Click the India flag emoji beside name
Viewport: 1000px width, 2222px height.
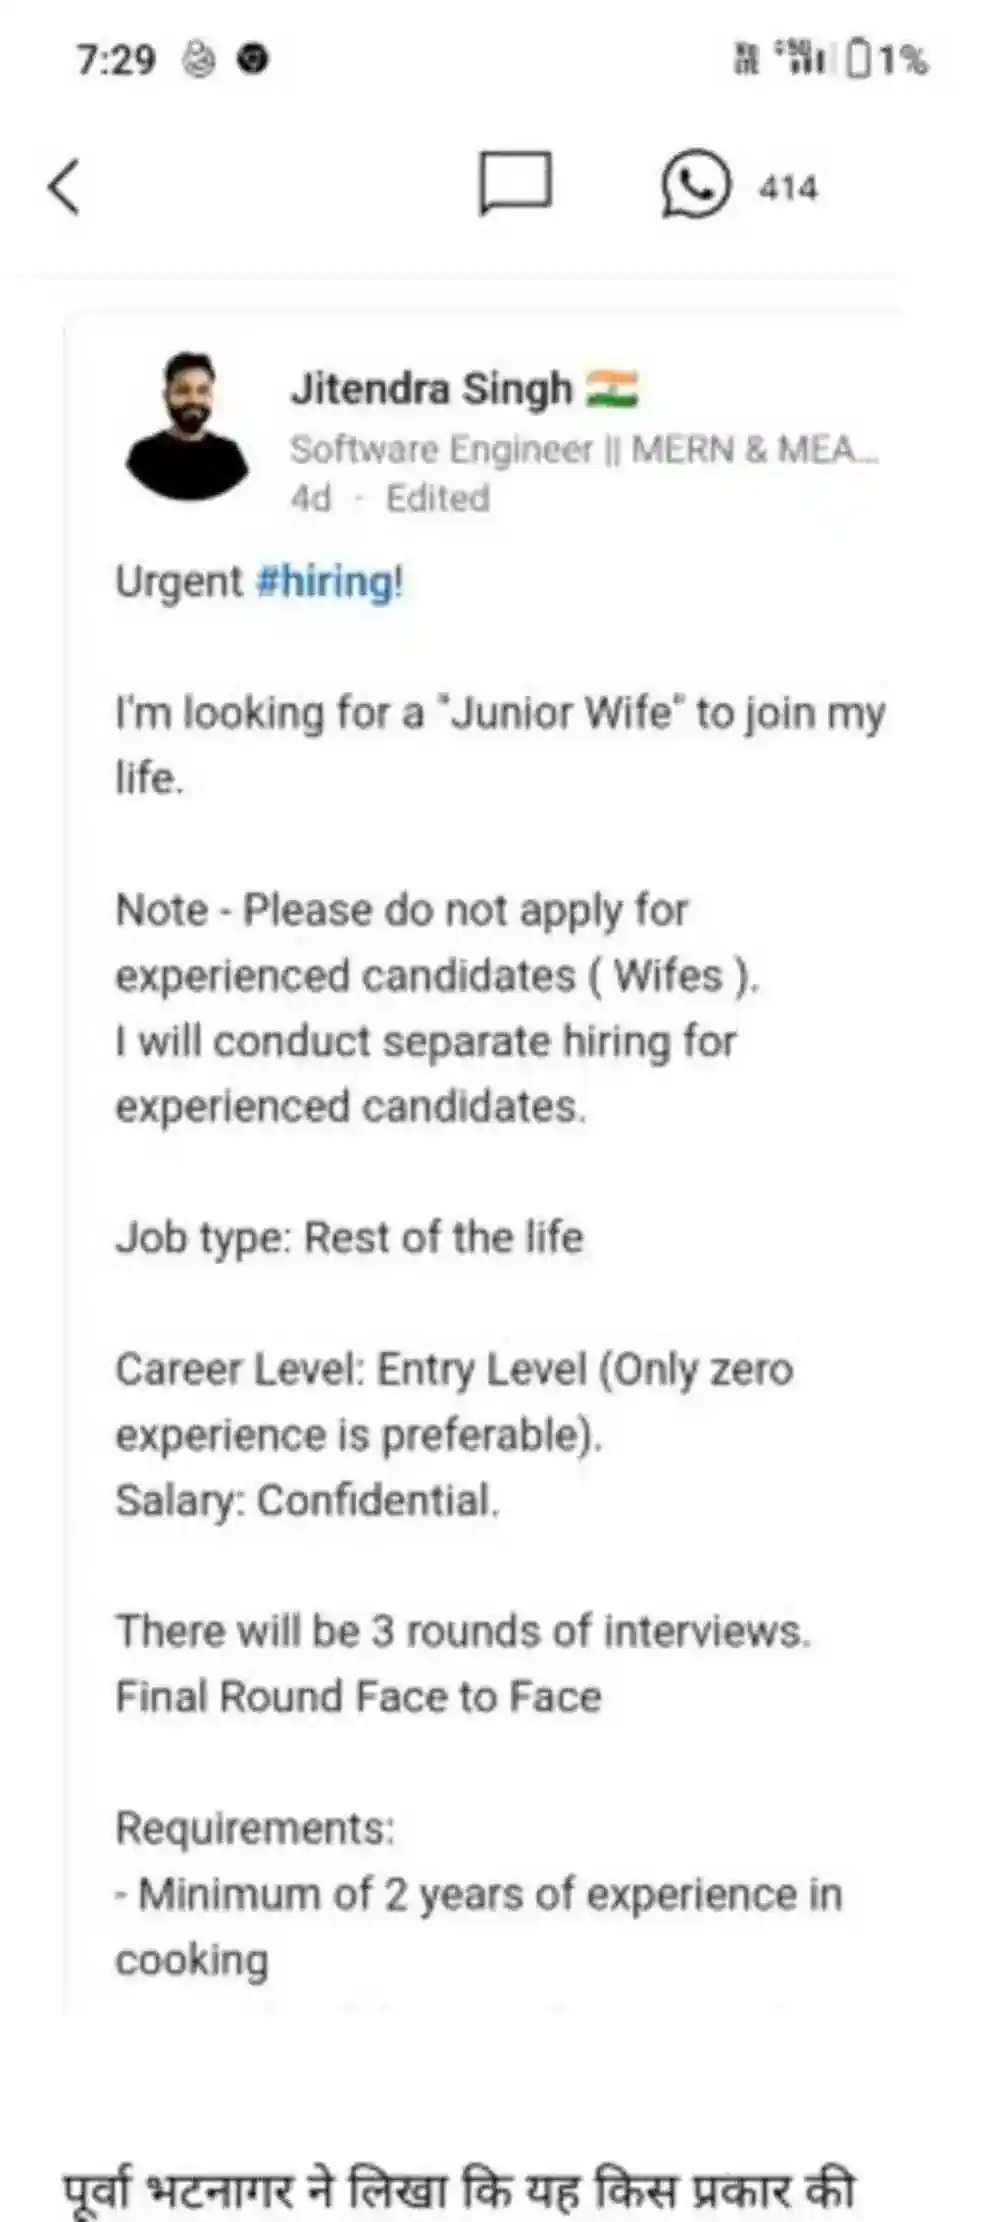pos(611,389)
